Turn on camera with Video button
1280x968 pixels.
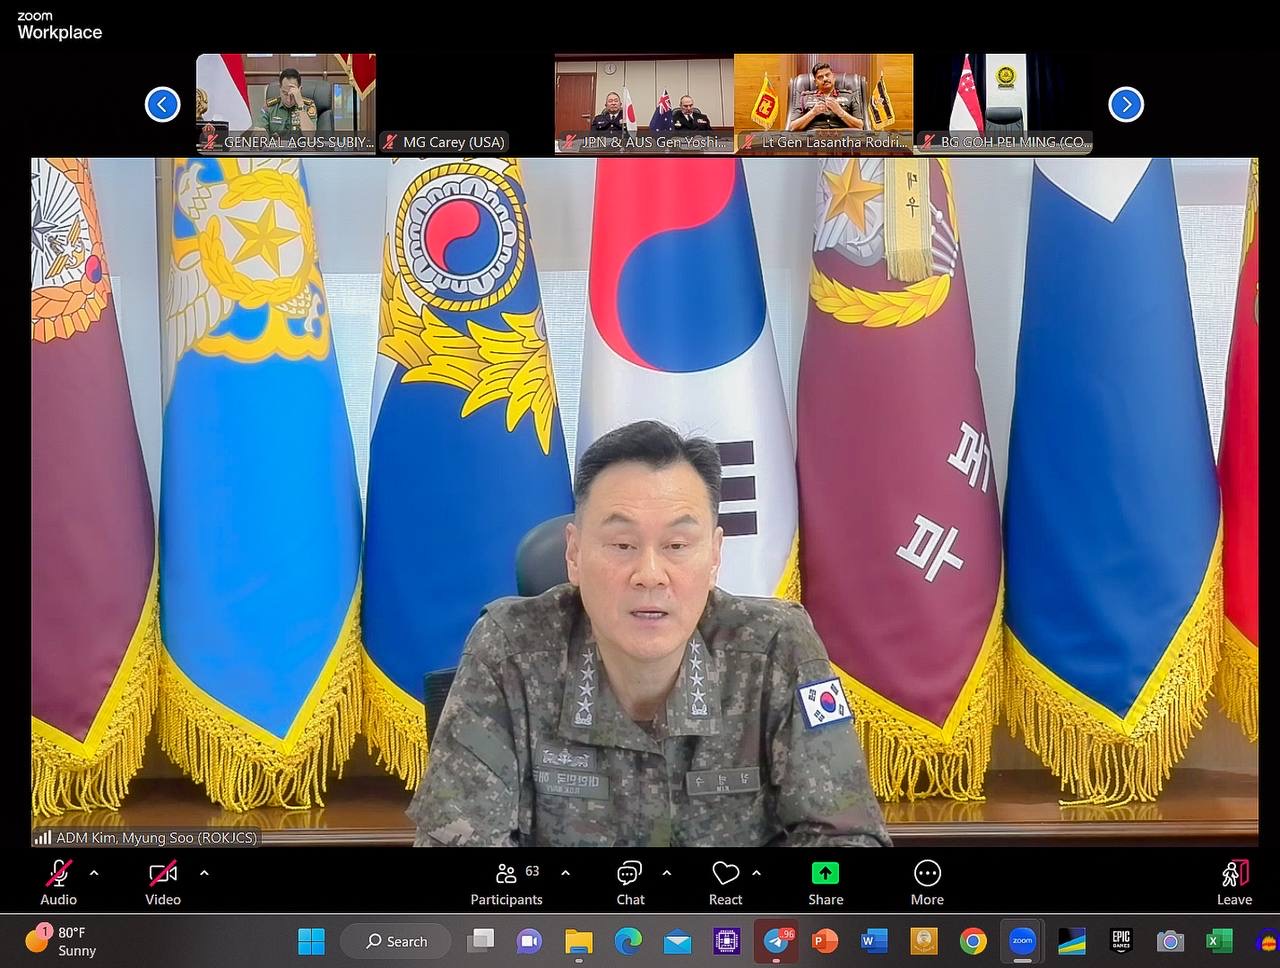(x=163, y=881)
